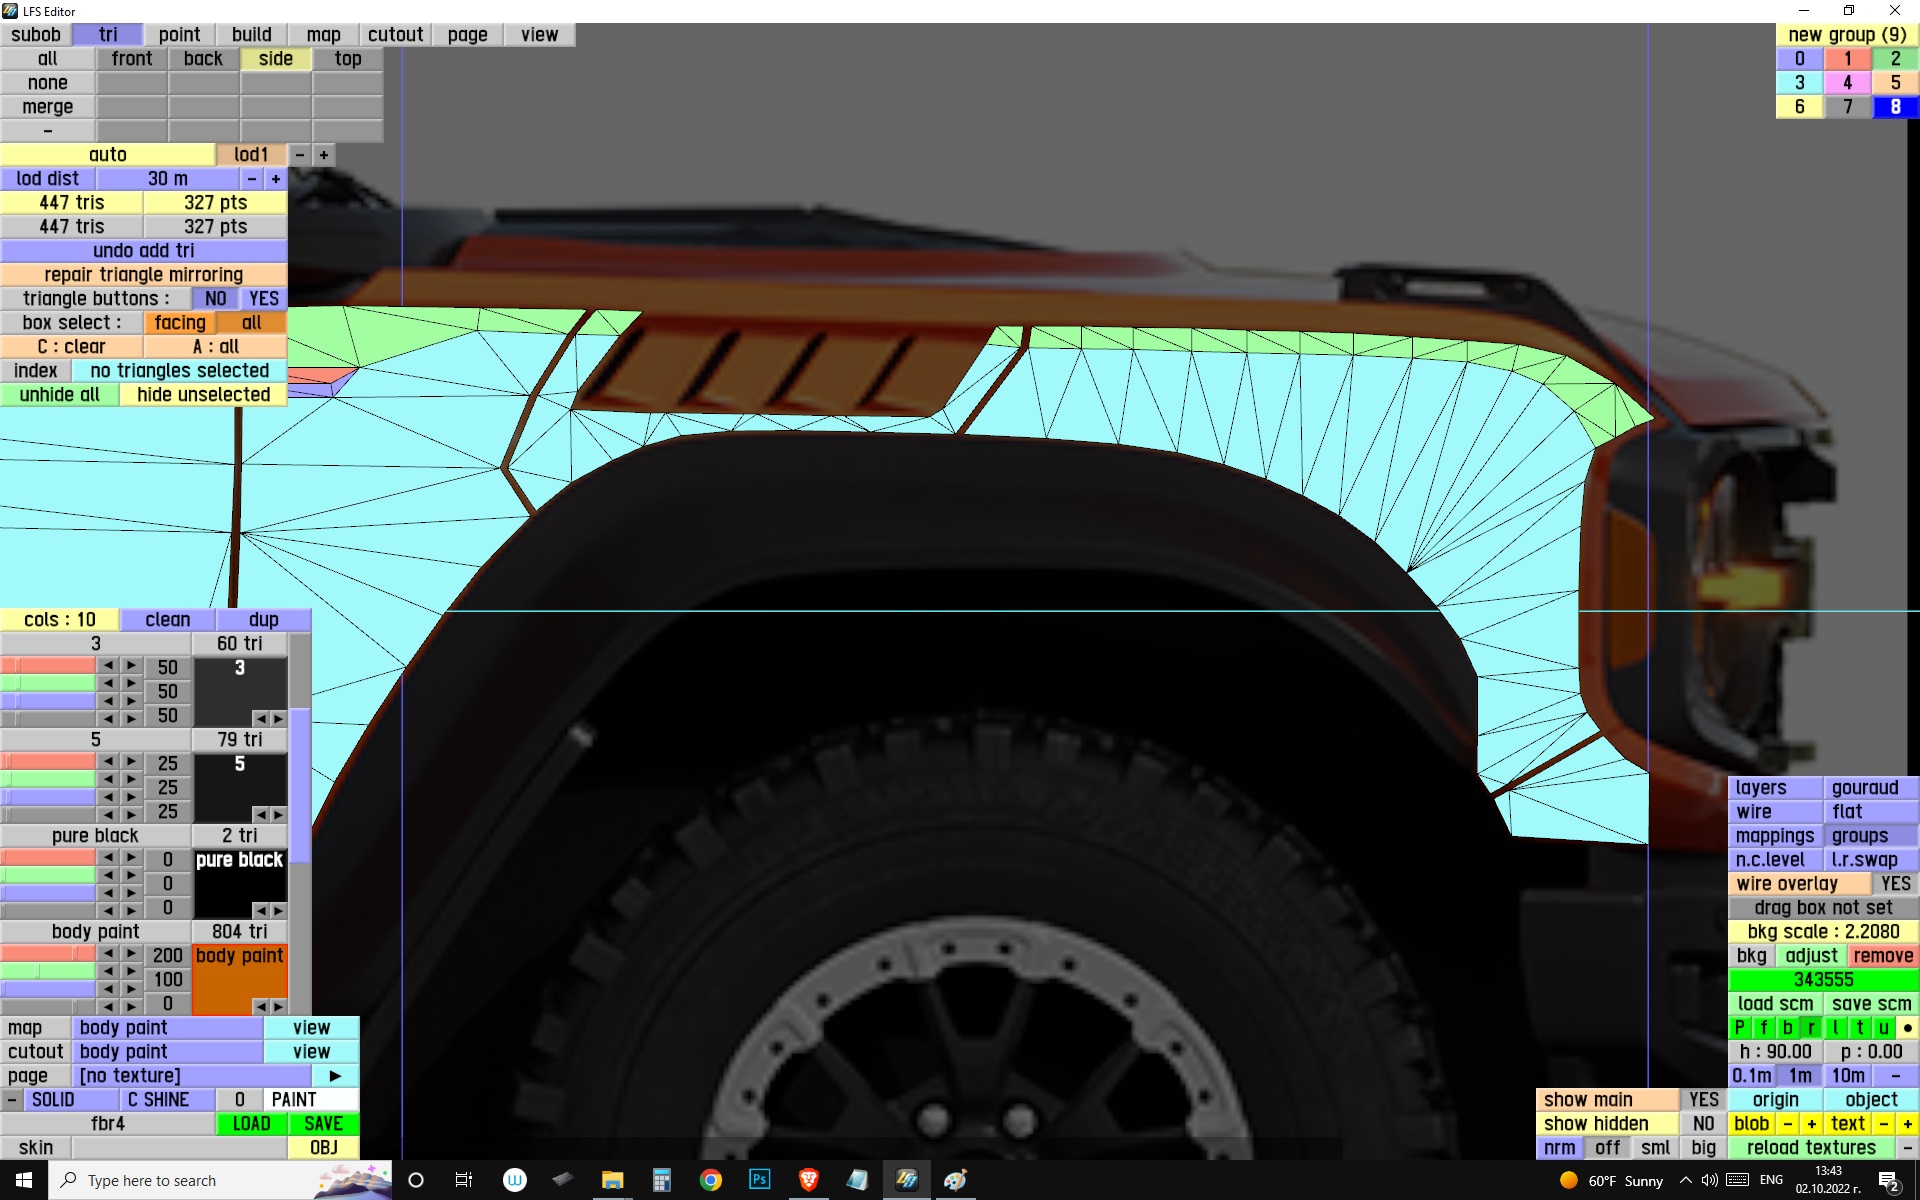Select the P perspective view button

pyautogui.click(x=1740, y=1028)
